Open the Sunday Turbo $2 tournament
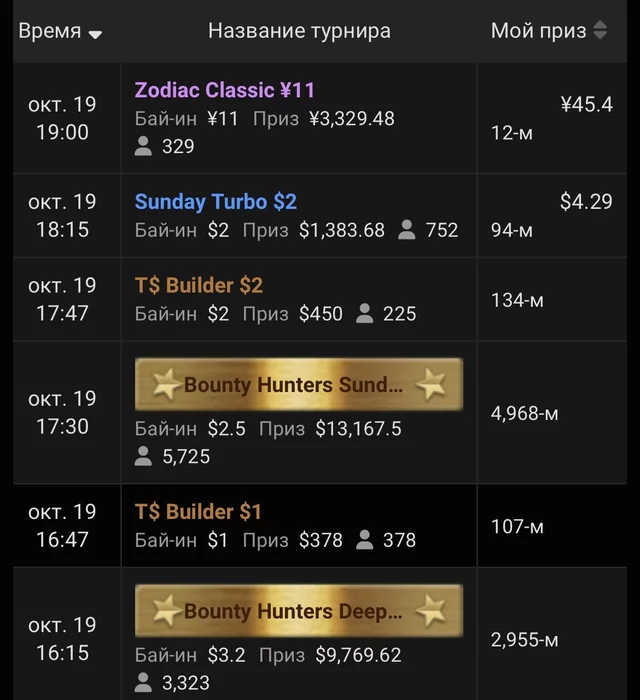This screenshot has height=700, width=640. [x=216, y=202]
